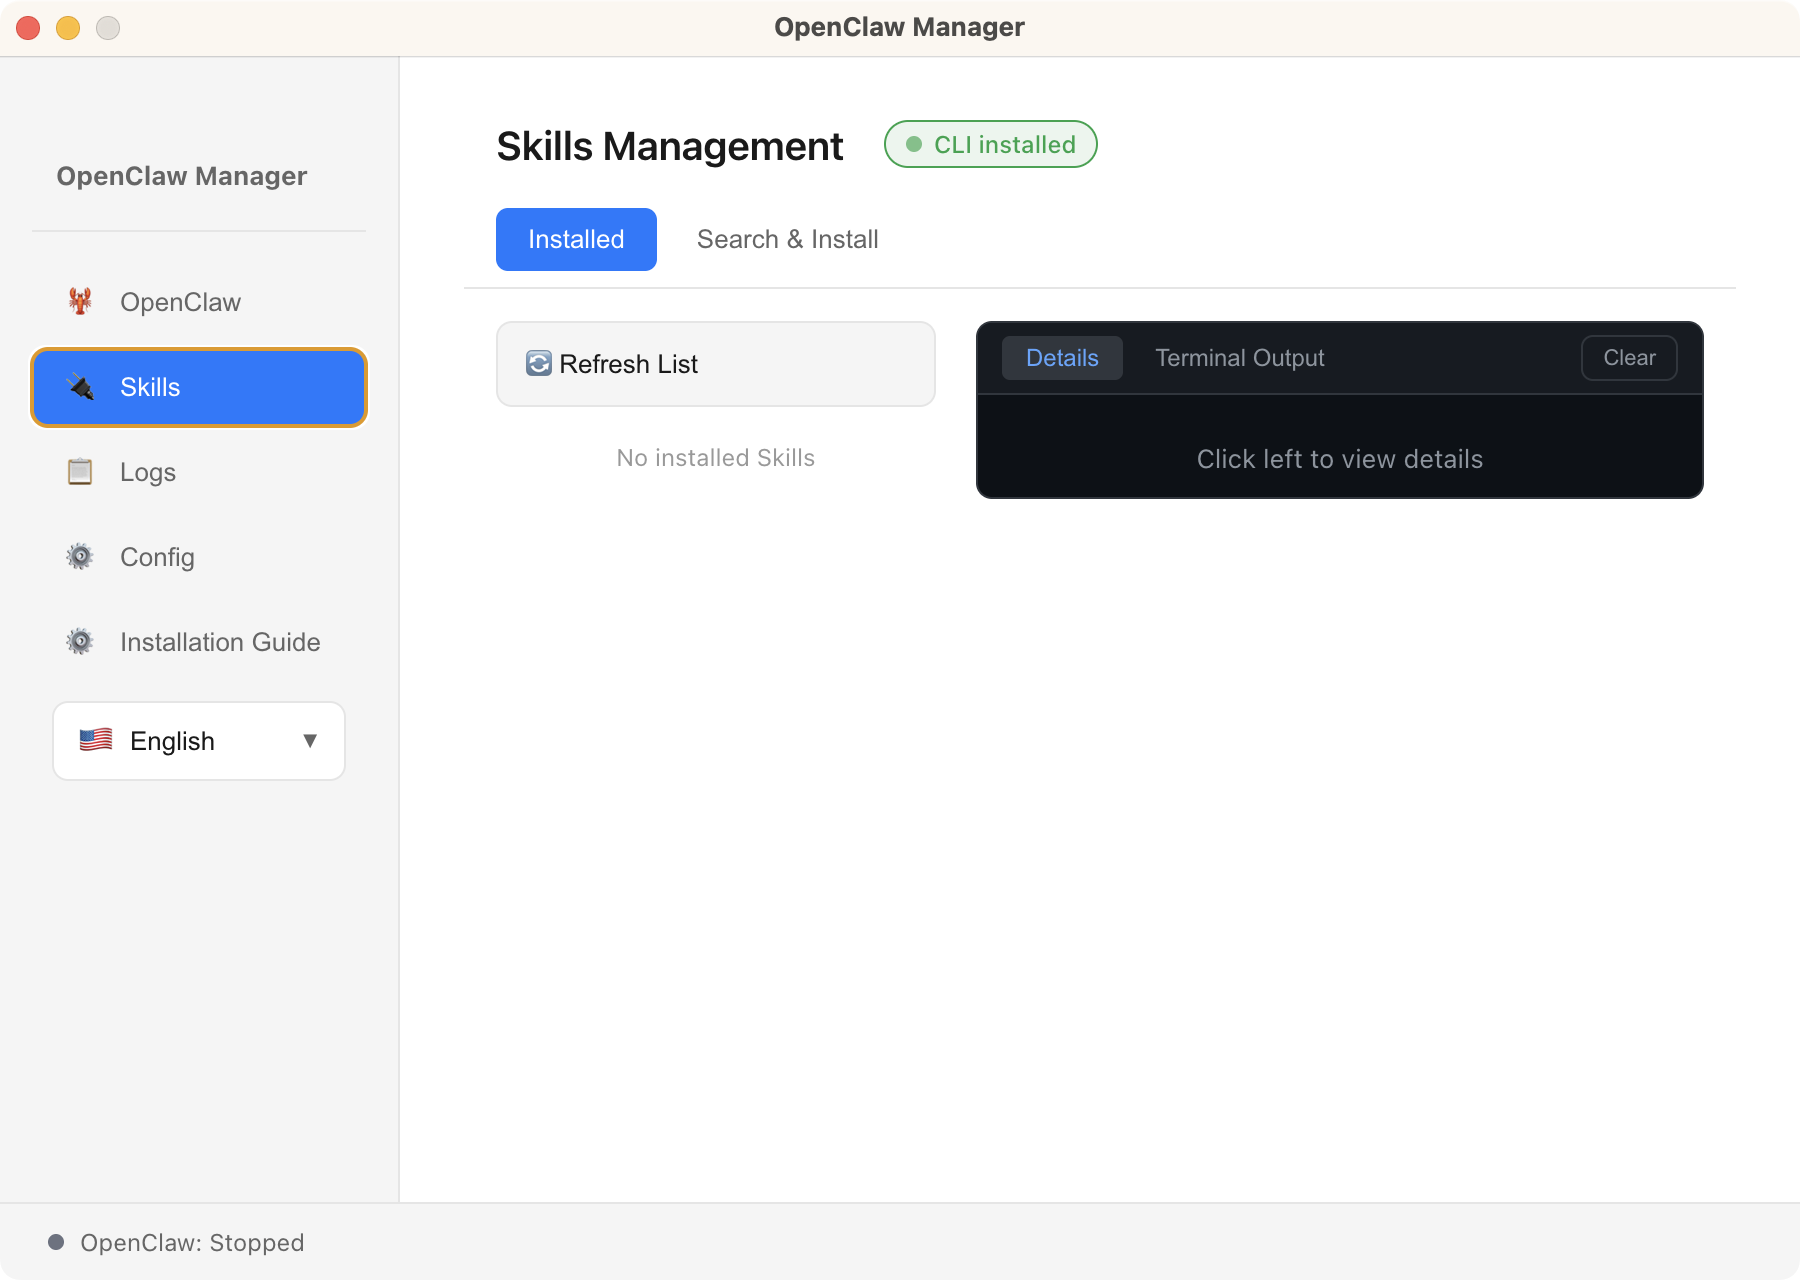The height and width of the screenshot is (1280, 1800).
Task: Select the Installed tab
Action: [x=576, y=239]
